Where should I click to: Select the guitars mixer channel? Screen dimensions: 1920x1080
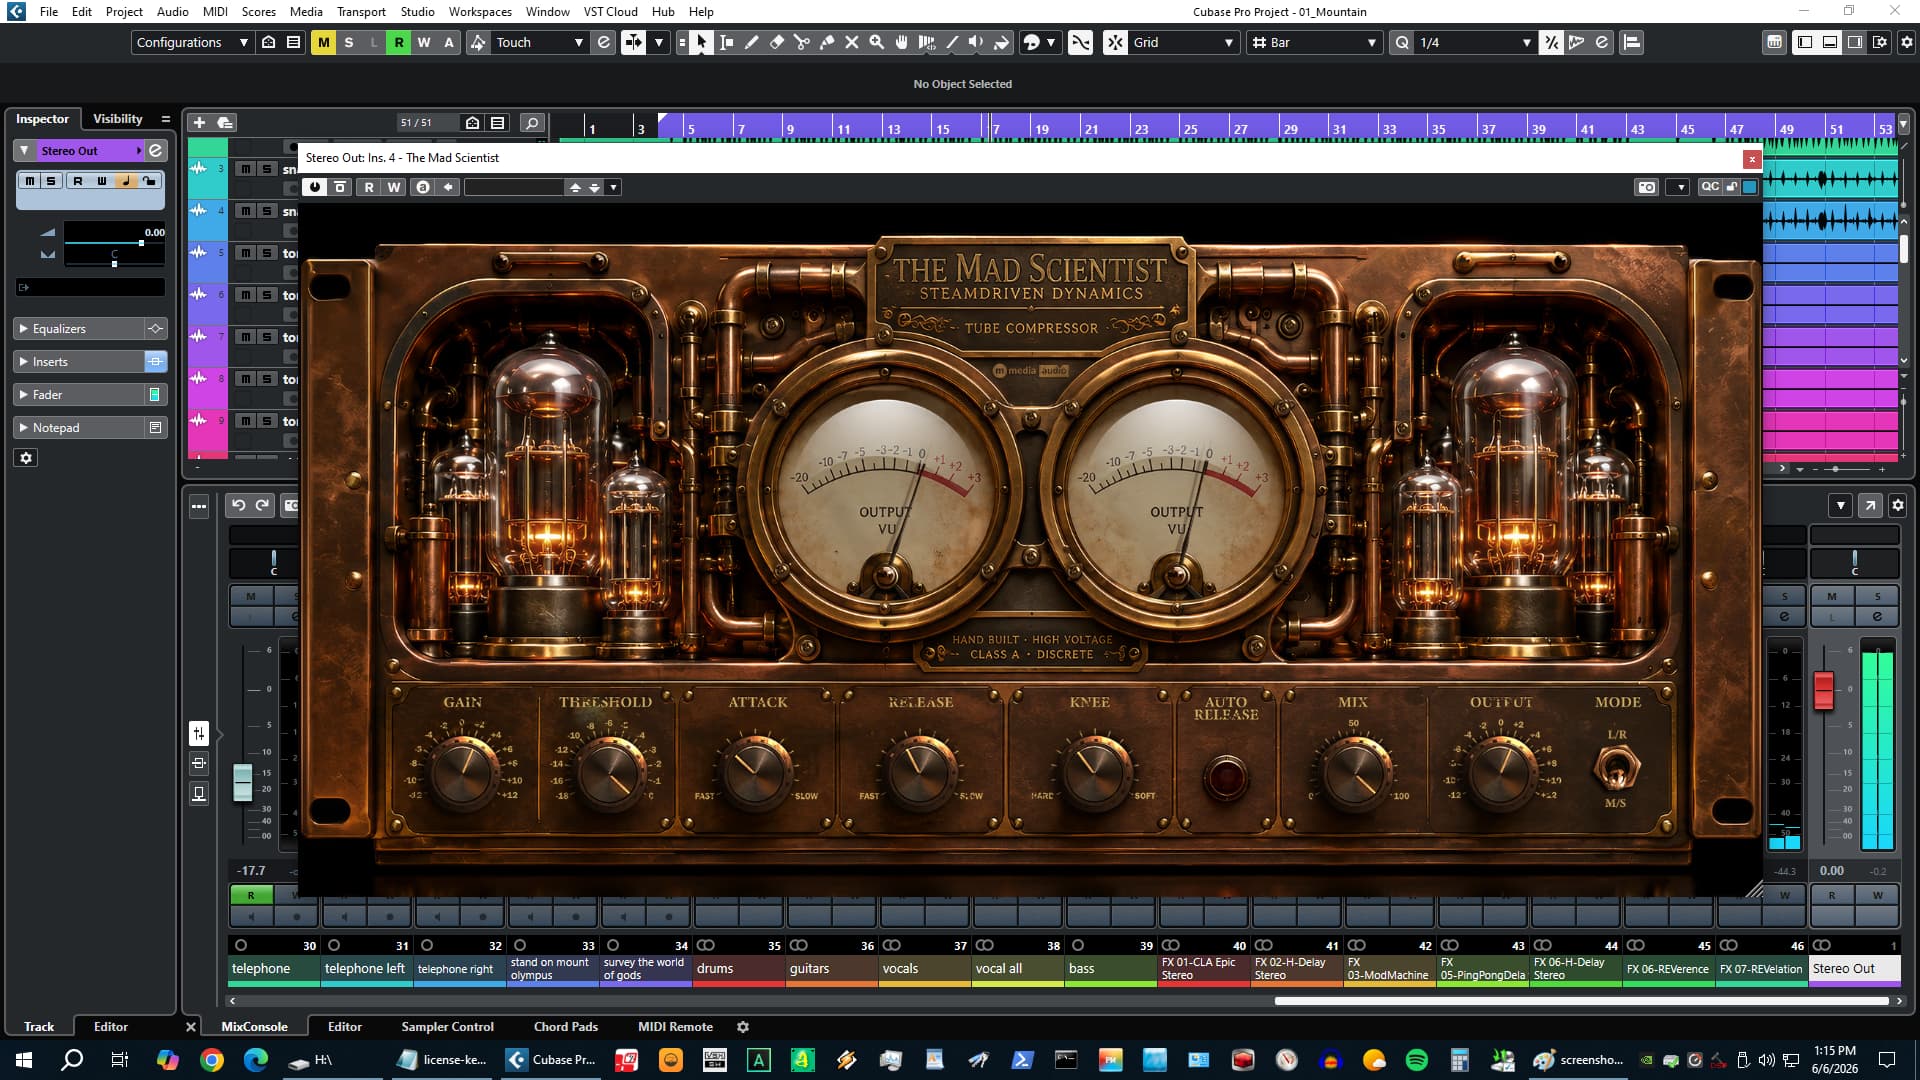tap(831, 968)
